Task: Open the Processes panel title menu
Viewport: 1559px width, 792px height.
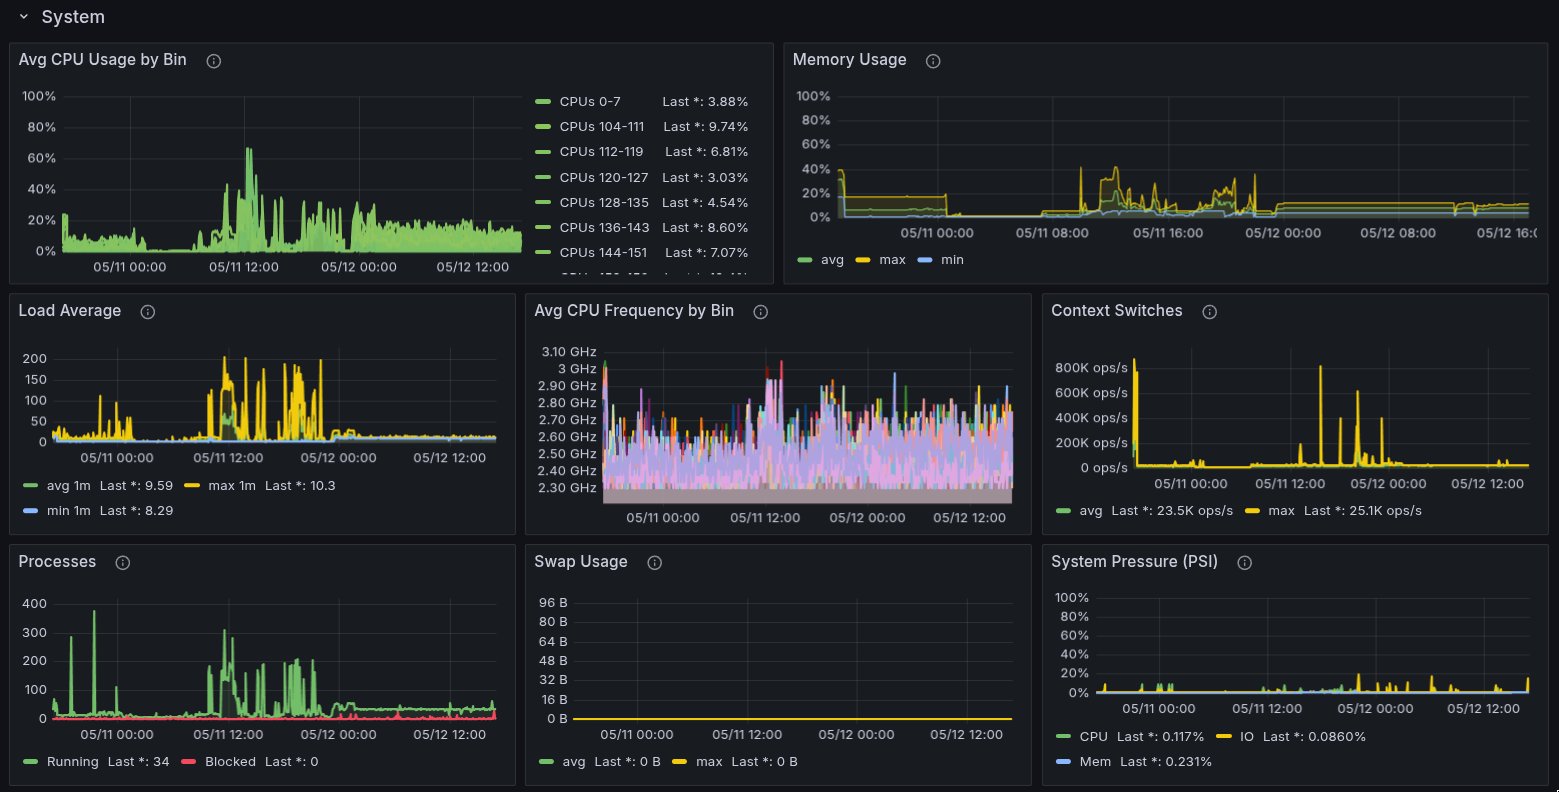Action: [57, 562]
